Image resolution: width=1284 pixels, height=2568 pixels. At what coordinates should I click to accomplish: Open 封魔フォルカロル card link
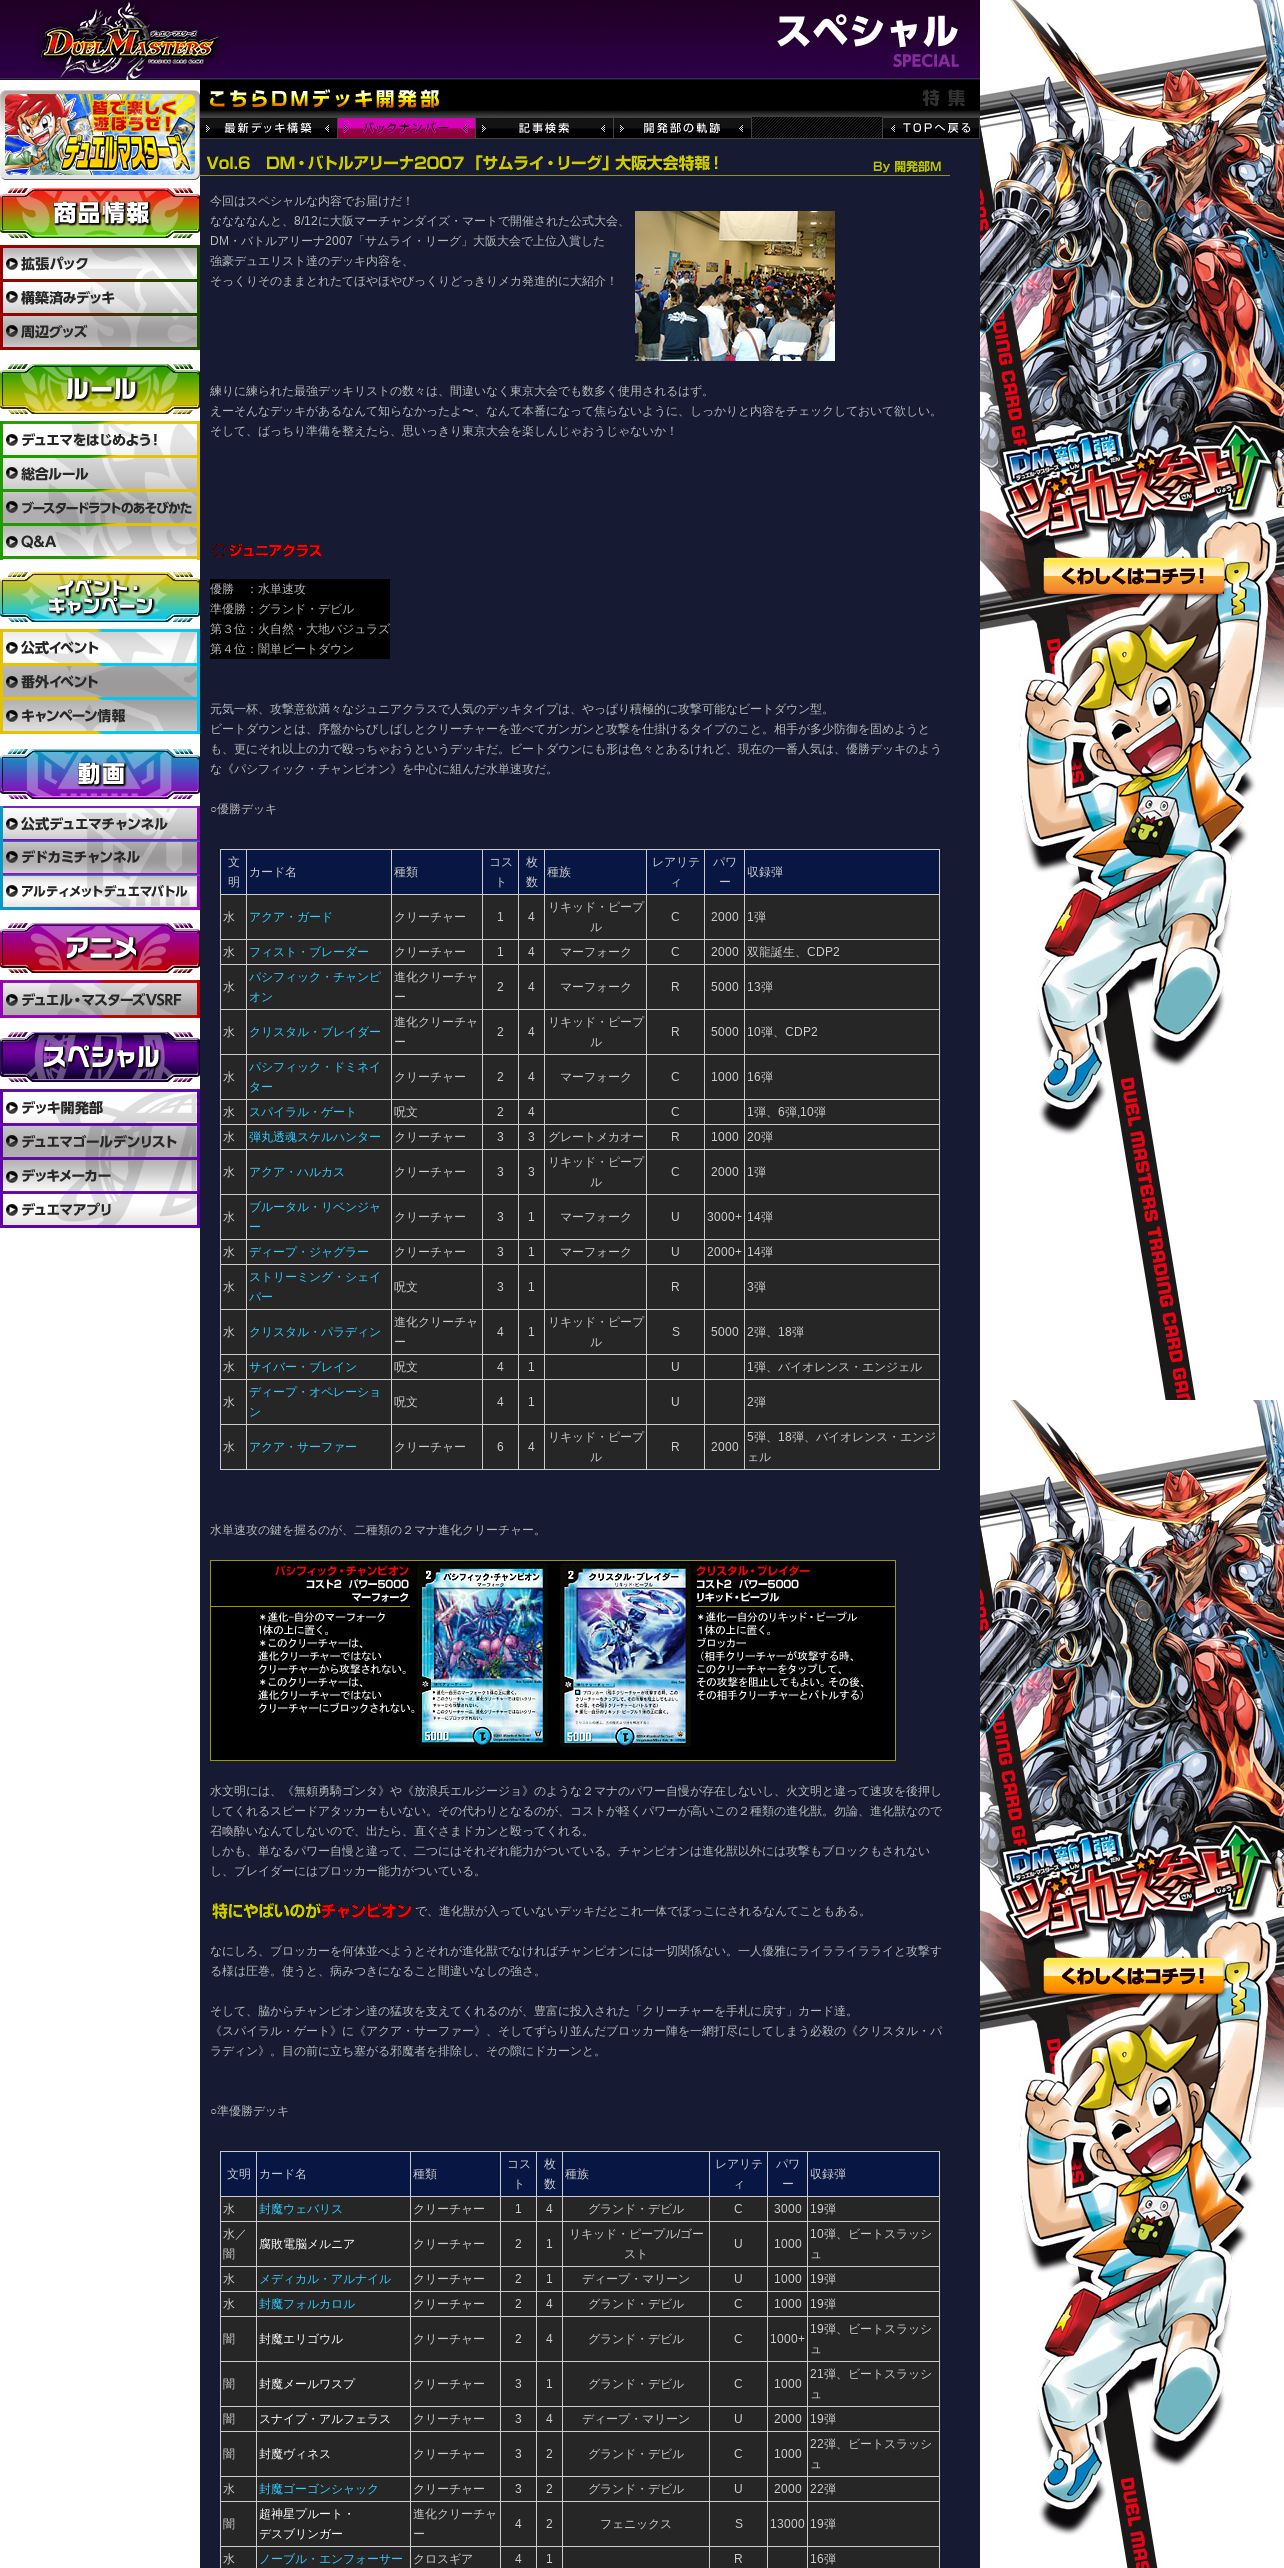[x=307, y=2304]
